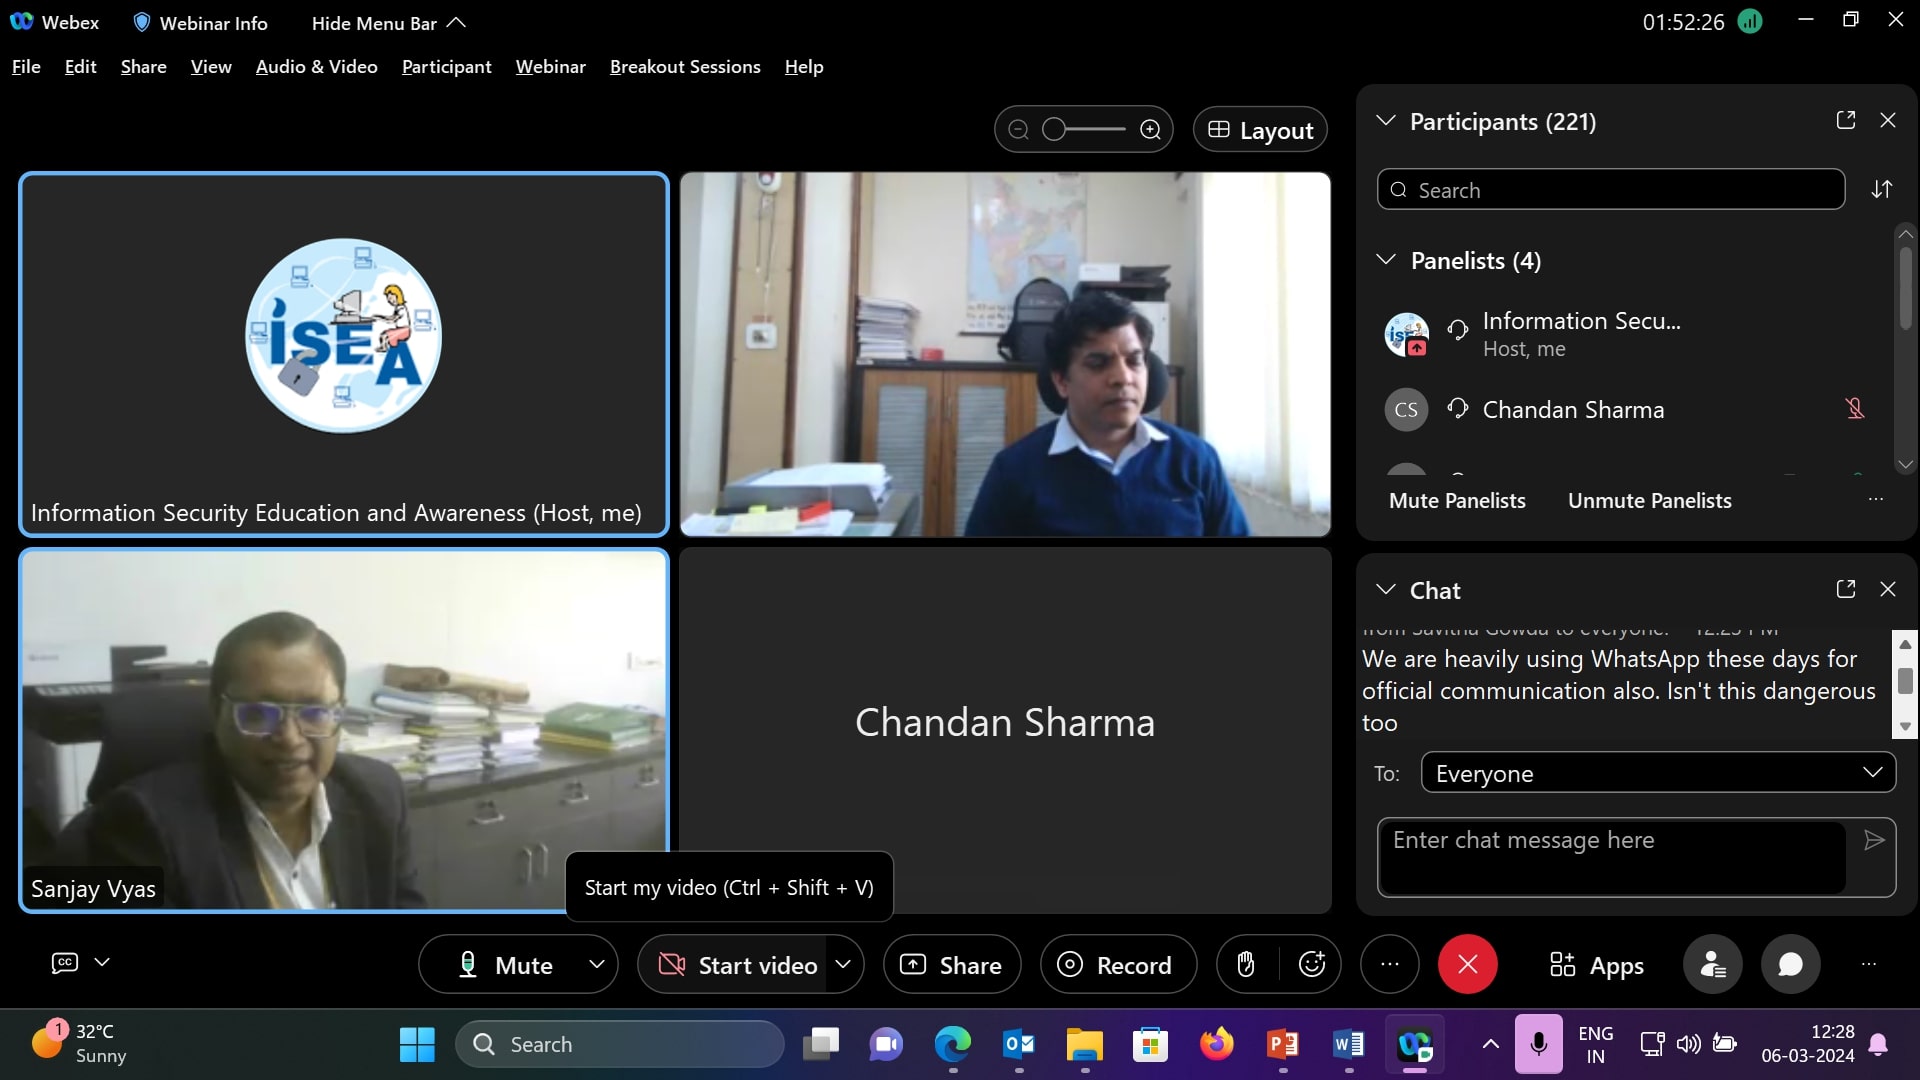Toggle the chat panel bubble button
1920x1080 pixels.
[1790, 965]
